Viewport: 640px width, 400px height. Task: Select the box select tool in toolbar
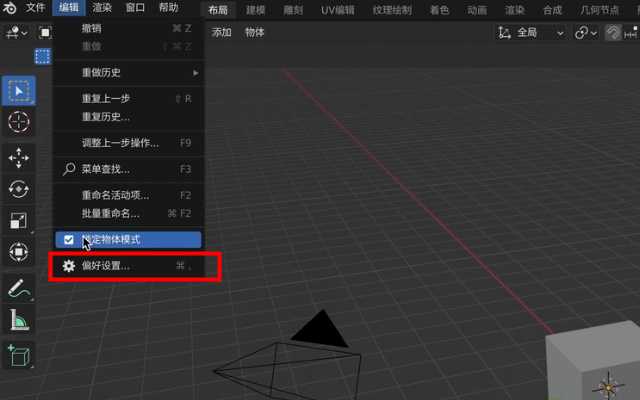(x=19, y=90)
